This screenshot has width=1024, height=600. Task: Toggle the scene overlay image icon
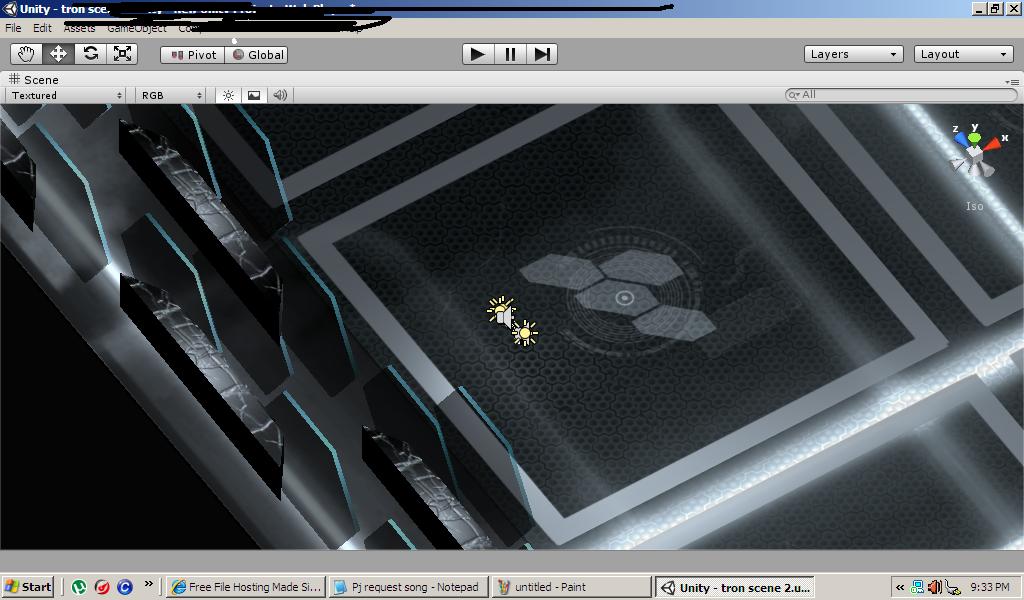pos(254,95)
